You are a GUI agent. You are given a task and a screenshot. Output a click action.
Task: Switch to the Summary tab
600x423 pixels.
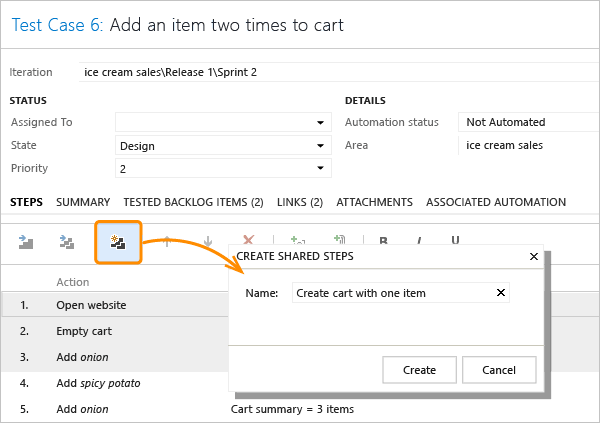[x=83, y=202]
